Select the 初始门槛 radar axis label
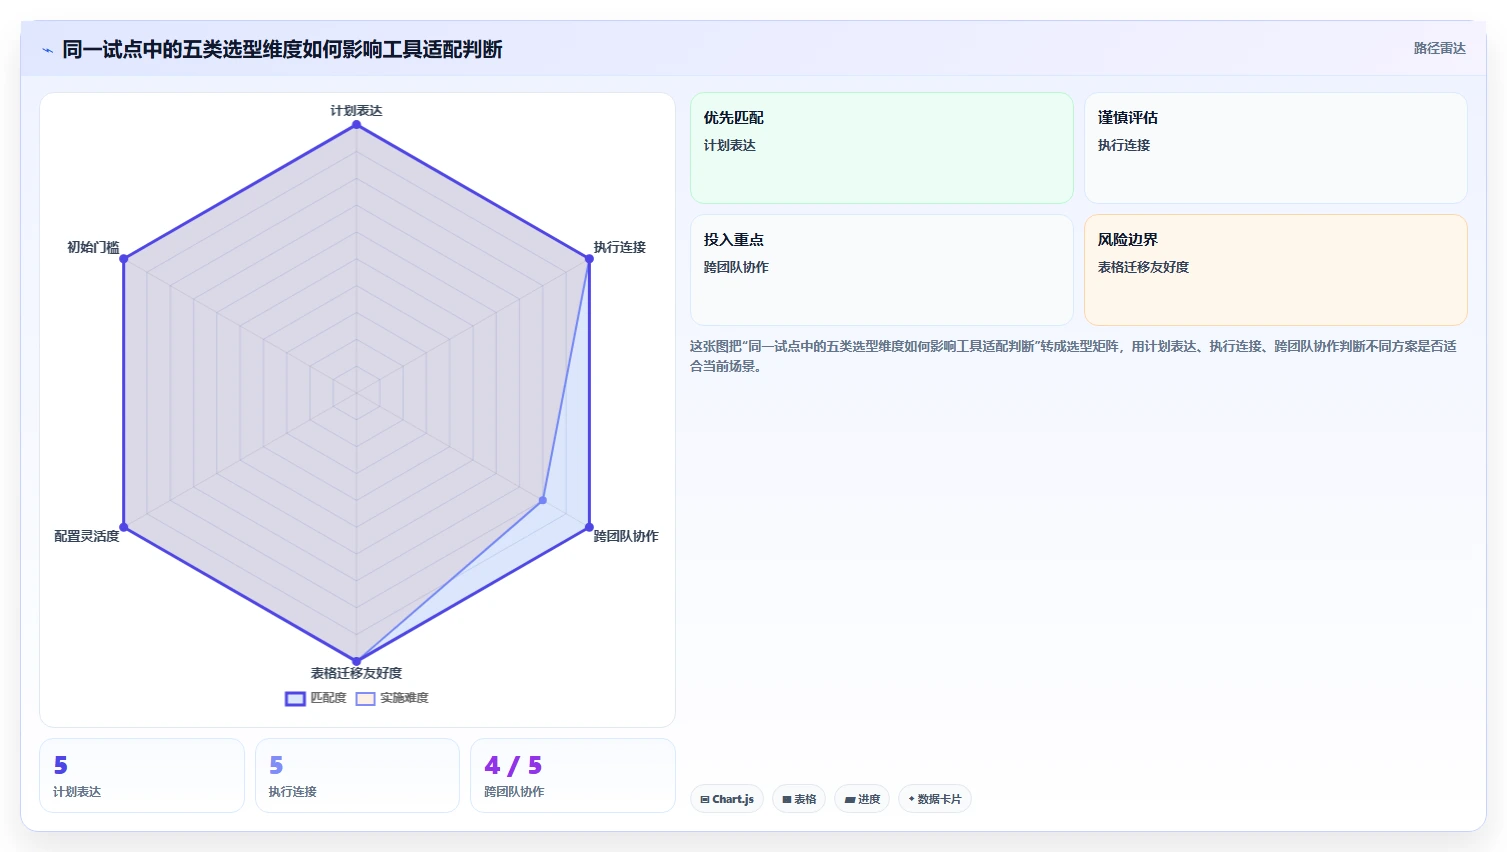The height and width of the screenshot is (852, 1507). (93, 247)
